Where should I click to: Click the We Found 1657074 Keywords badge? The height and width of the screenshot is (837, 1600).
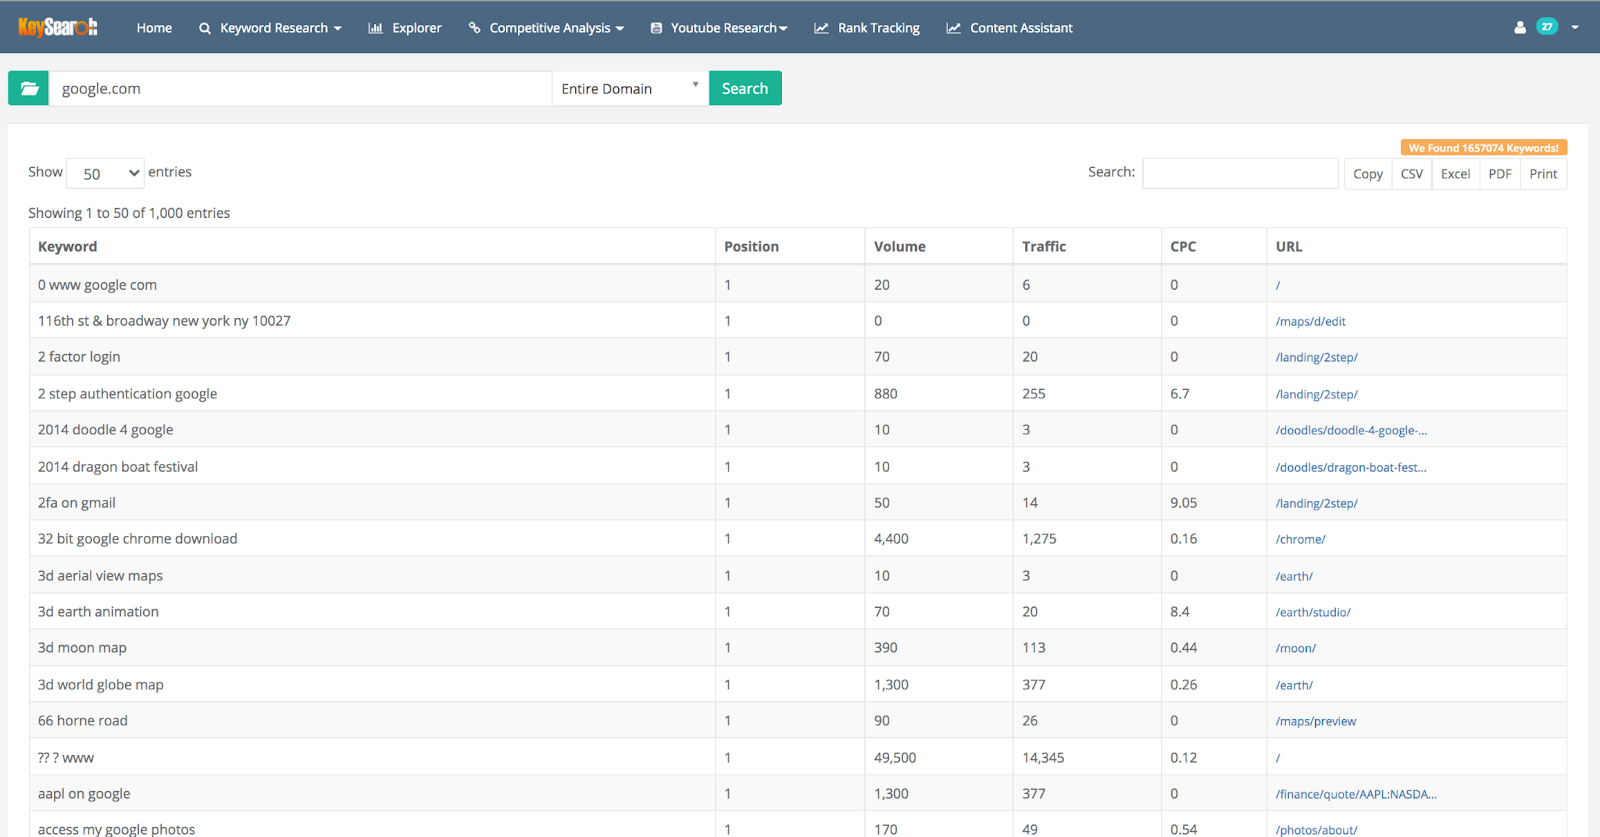click(1484, 148)
